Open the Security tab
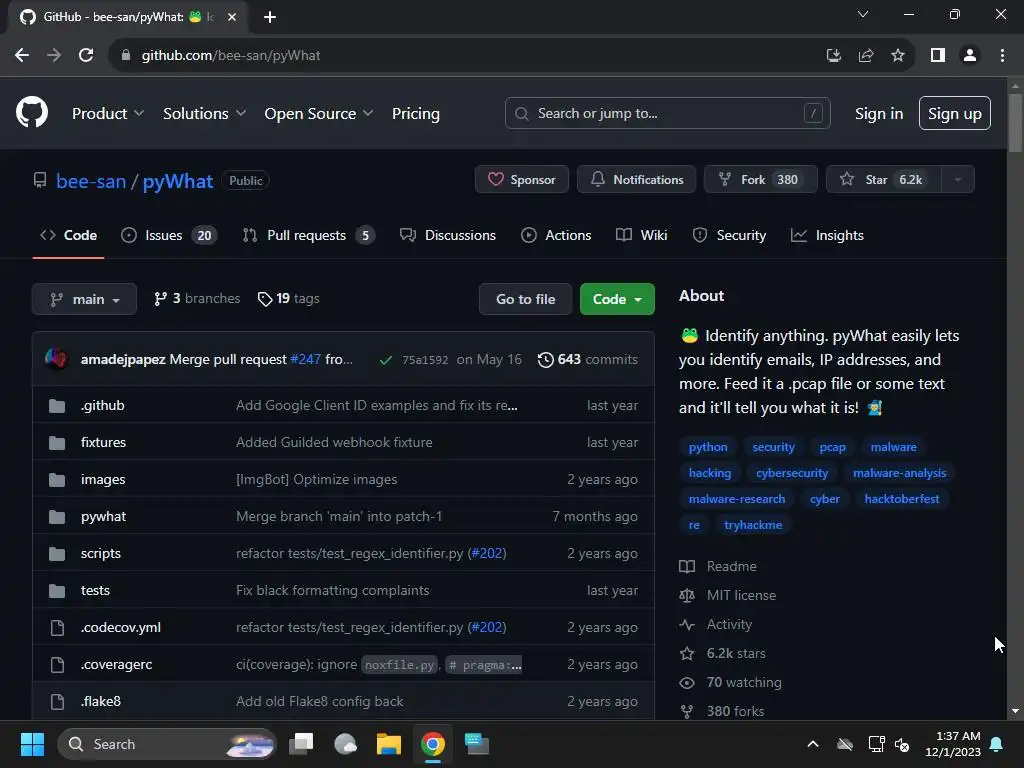This screenshot has height=768, width=1024. click(729, 235)
